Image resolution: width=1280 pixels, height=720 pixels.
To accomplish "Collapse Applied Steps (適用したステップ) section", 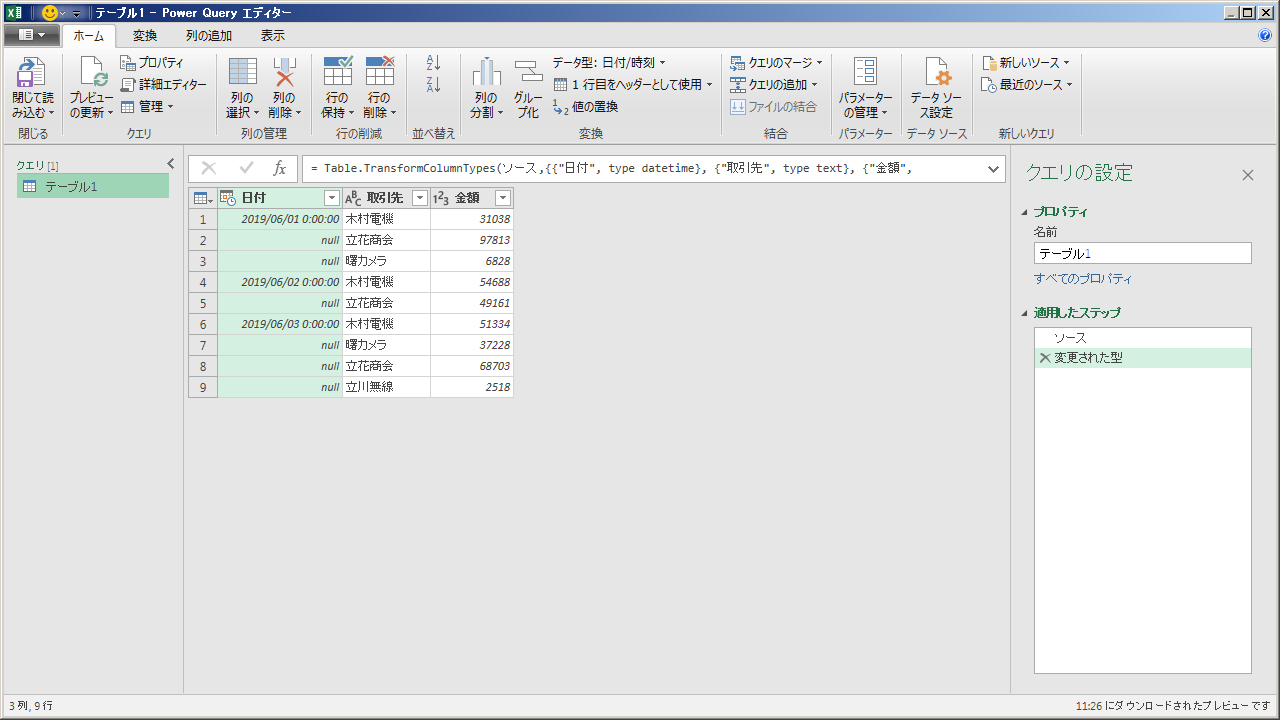I will pyautogui.click(x=1024, y=313).
